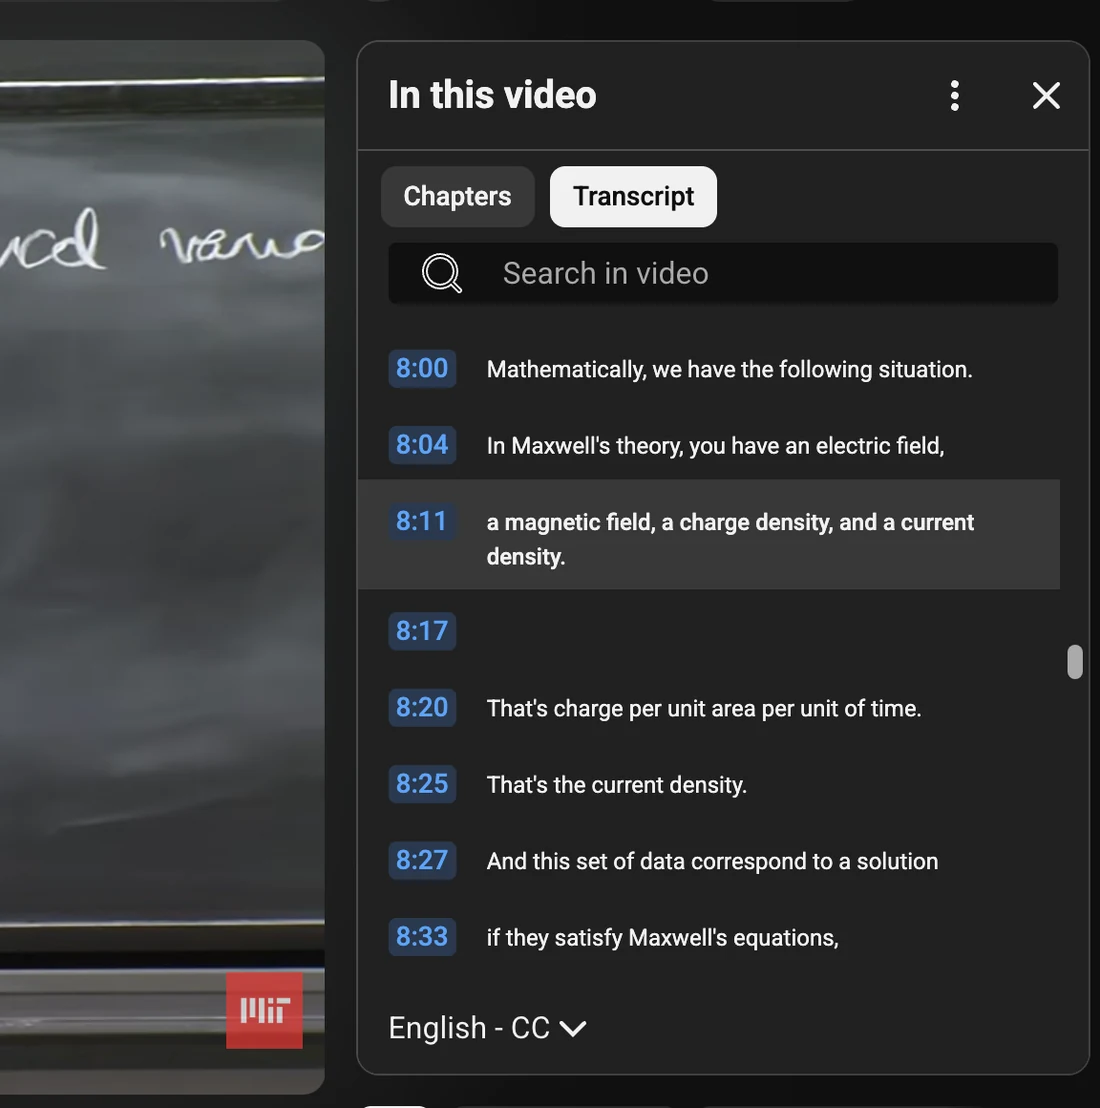
Task: Jump to timestamp 8:20
Action: click(422, 707)
